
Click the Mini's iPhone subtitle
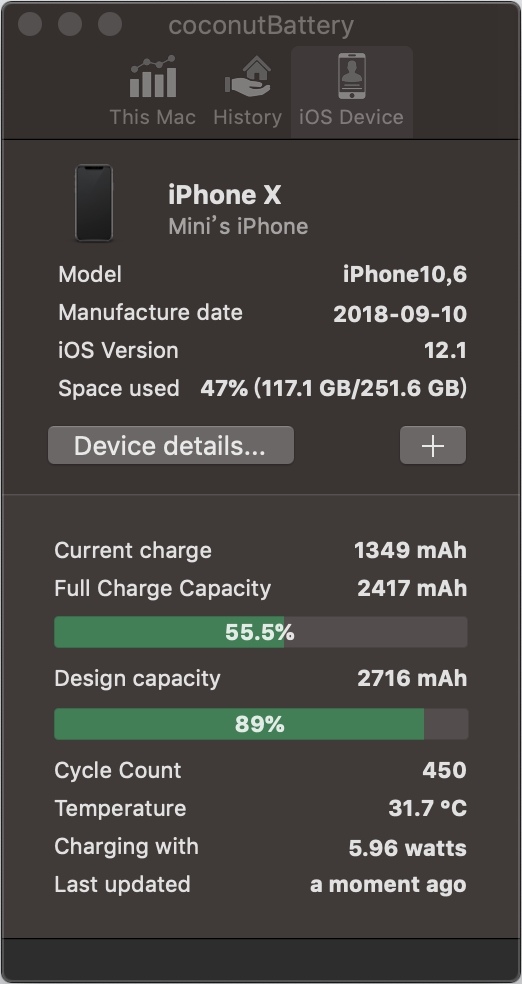click(238, 227)
